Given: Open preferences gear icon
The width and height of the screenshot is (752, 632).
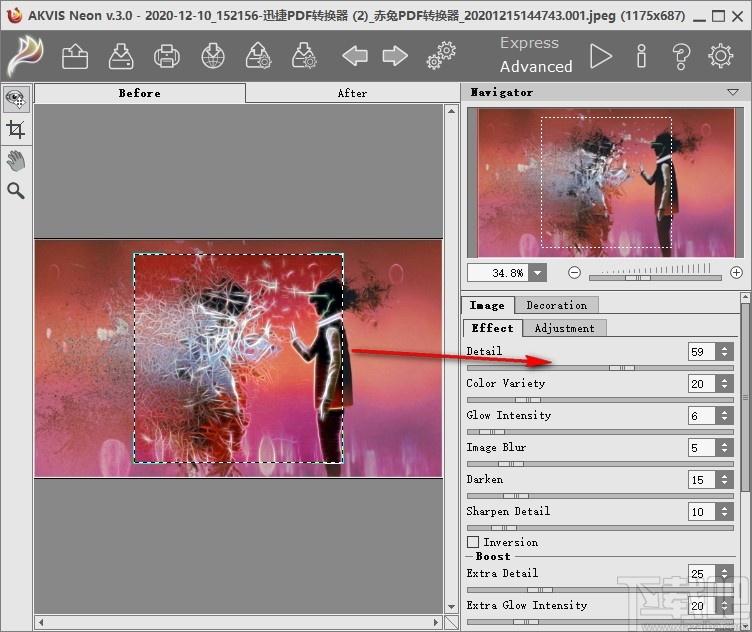Looking at the screenshot, I should click(720, 56).
